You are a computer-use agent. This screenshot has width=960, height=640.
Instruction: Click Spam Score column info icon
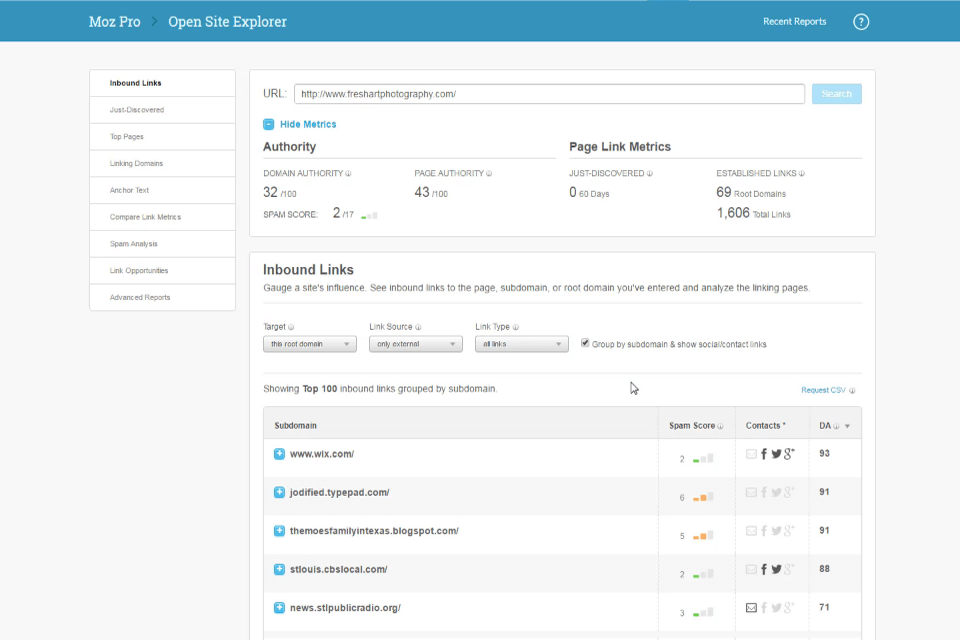point(720,426)
